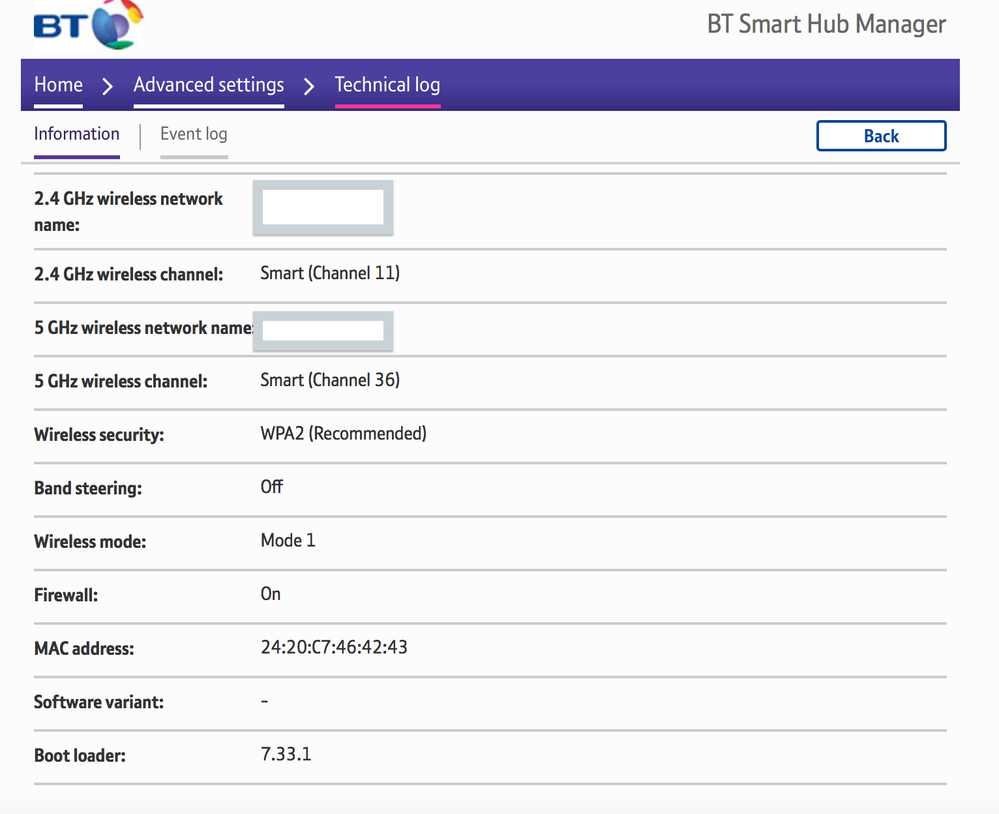
Task: Click 'Boot loader:' label
Action: pos(80,755)
